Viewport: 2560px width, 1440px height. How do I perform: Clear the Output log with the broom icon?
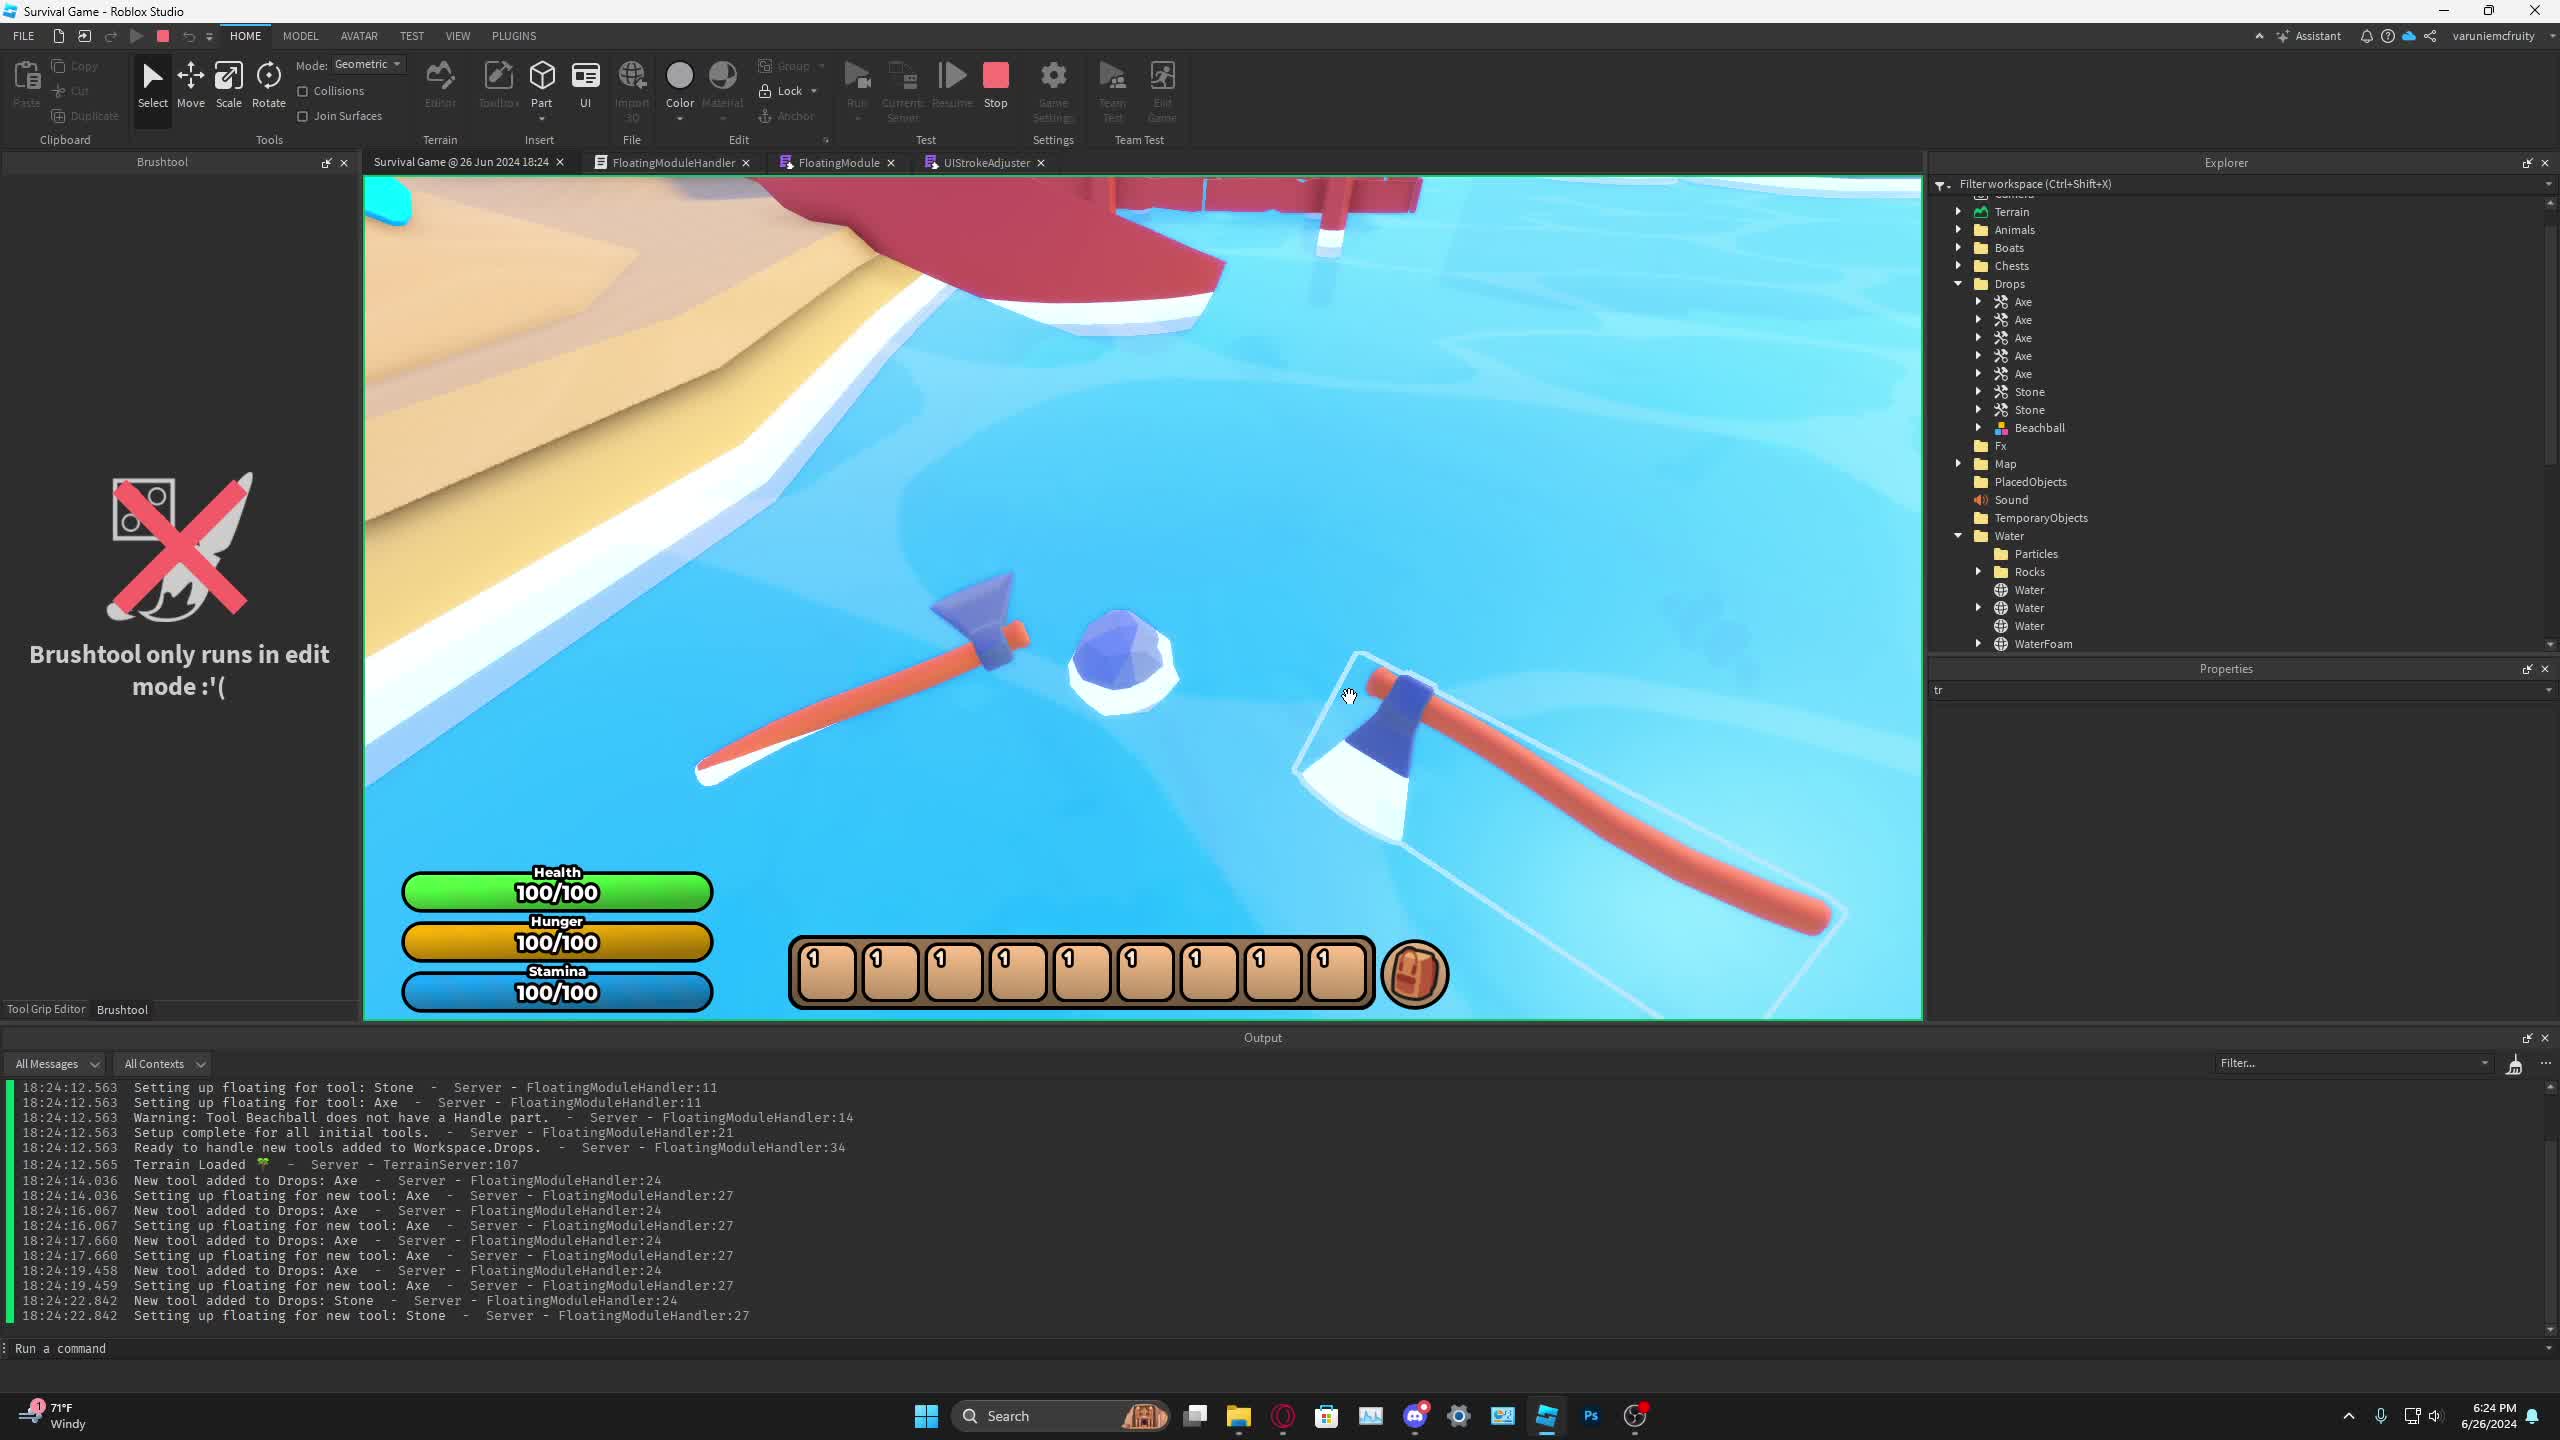coord(2514,1064)
